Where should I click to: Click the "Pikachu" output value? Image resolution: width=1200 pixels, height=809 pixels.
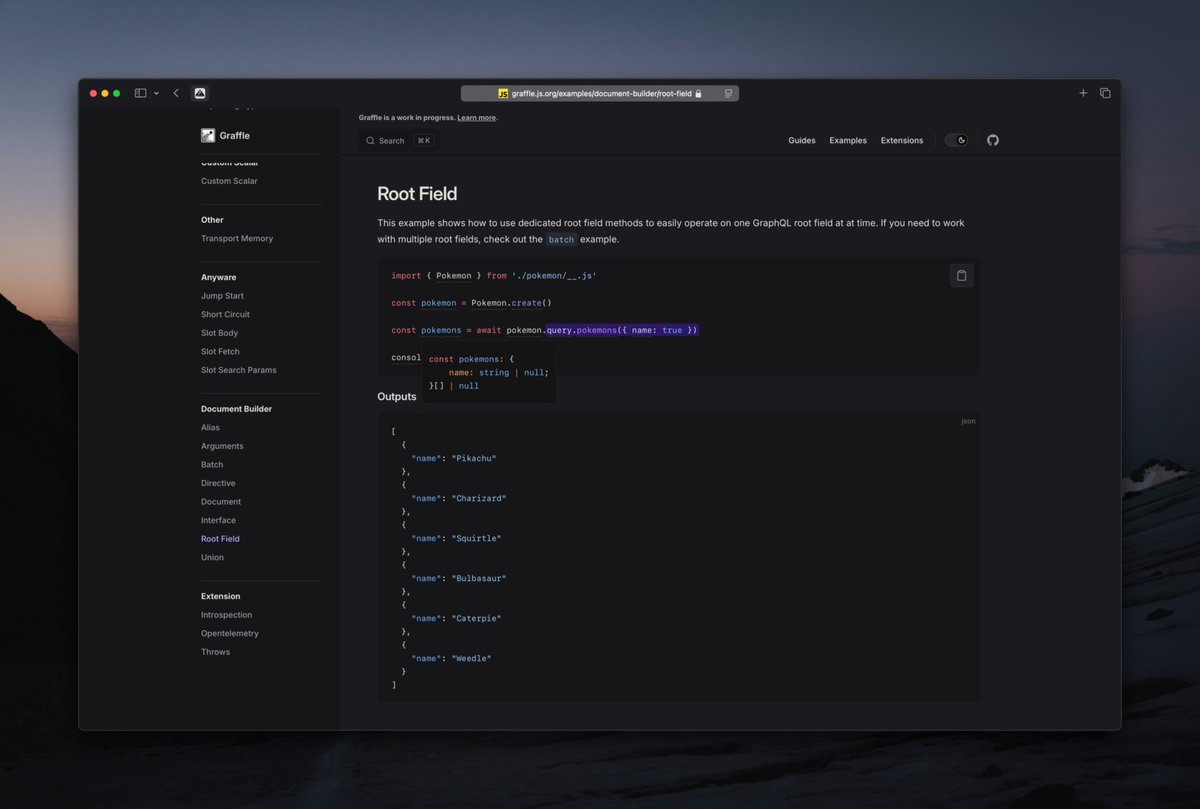(474, 458)
